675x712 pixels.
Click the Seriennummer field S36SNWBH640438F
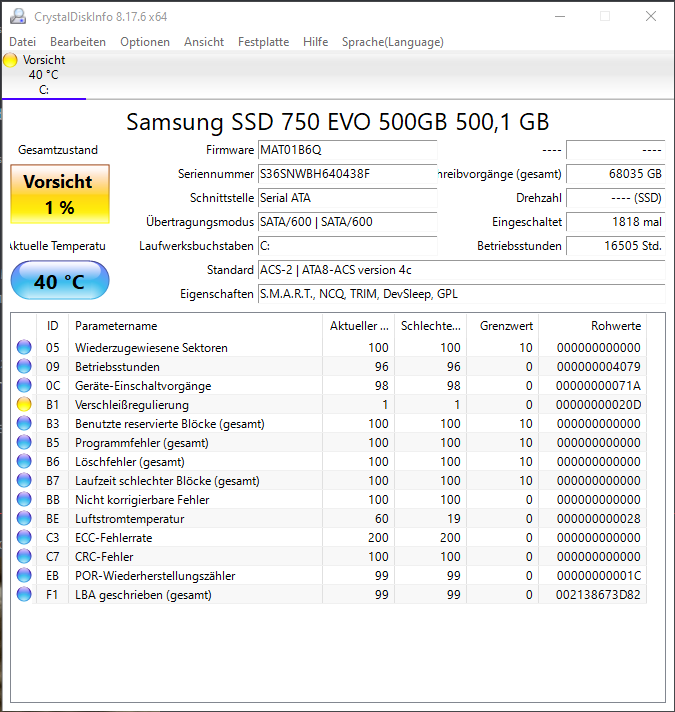[348, 174]
